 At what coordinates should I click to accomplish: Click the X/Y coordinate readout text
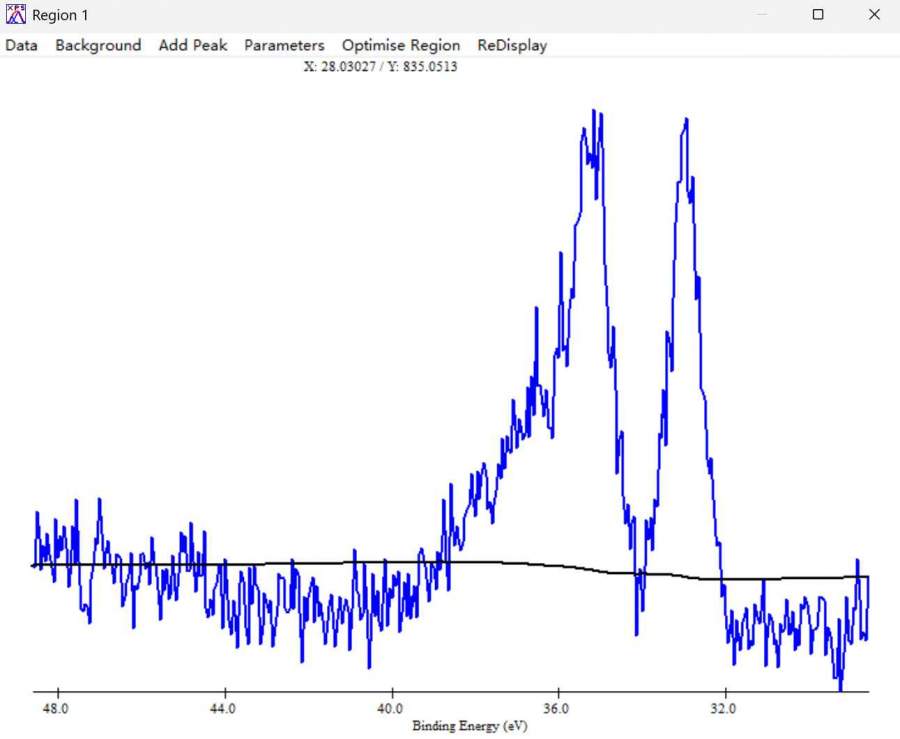[x=380, y=67]
